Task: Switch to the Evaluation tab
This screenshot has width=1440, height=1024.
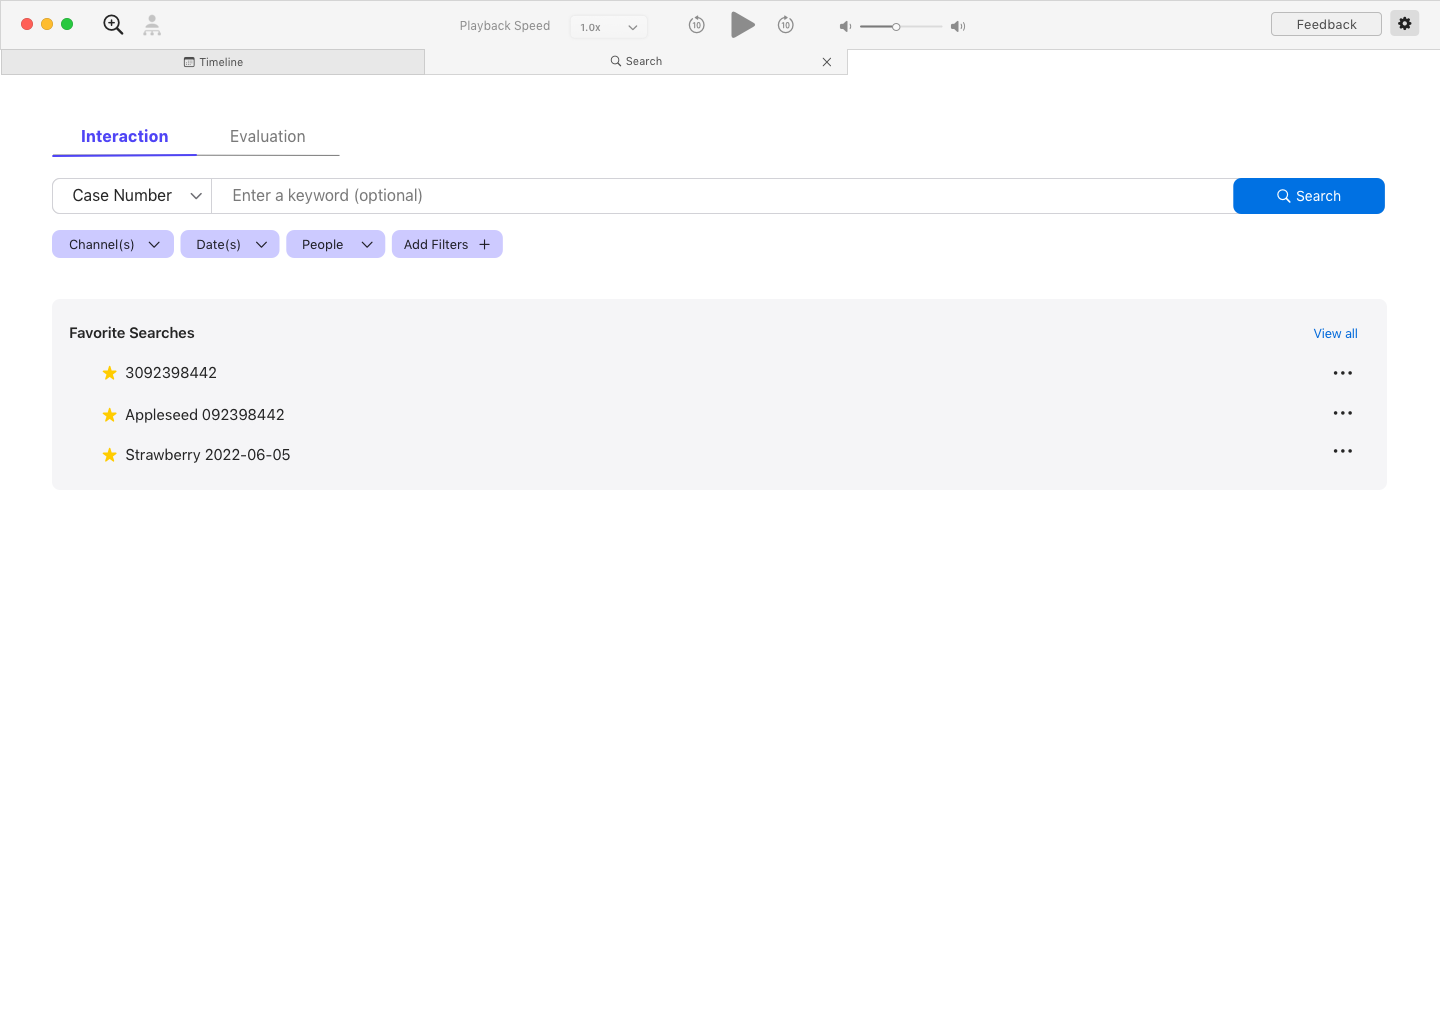Action: click(x=267, y=136)
